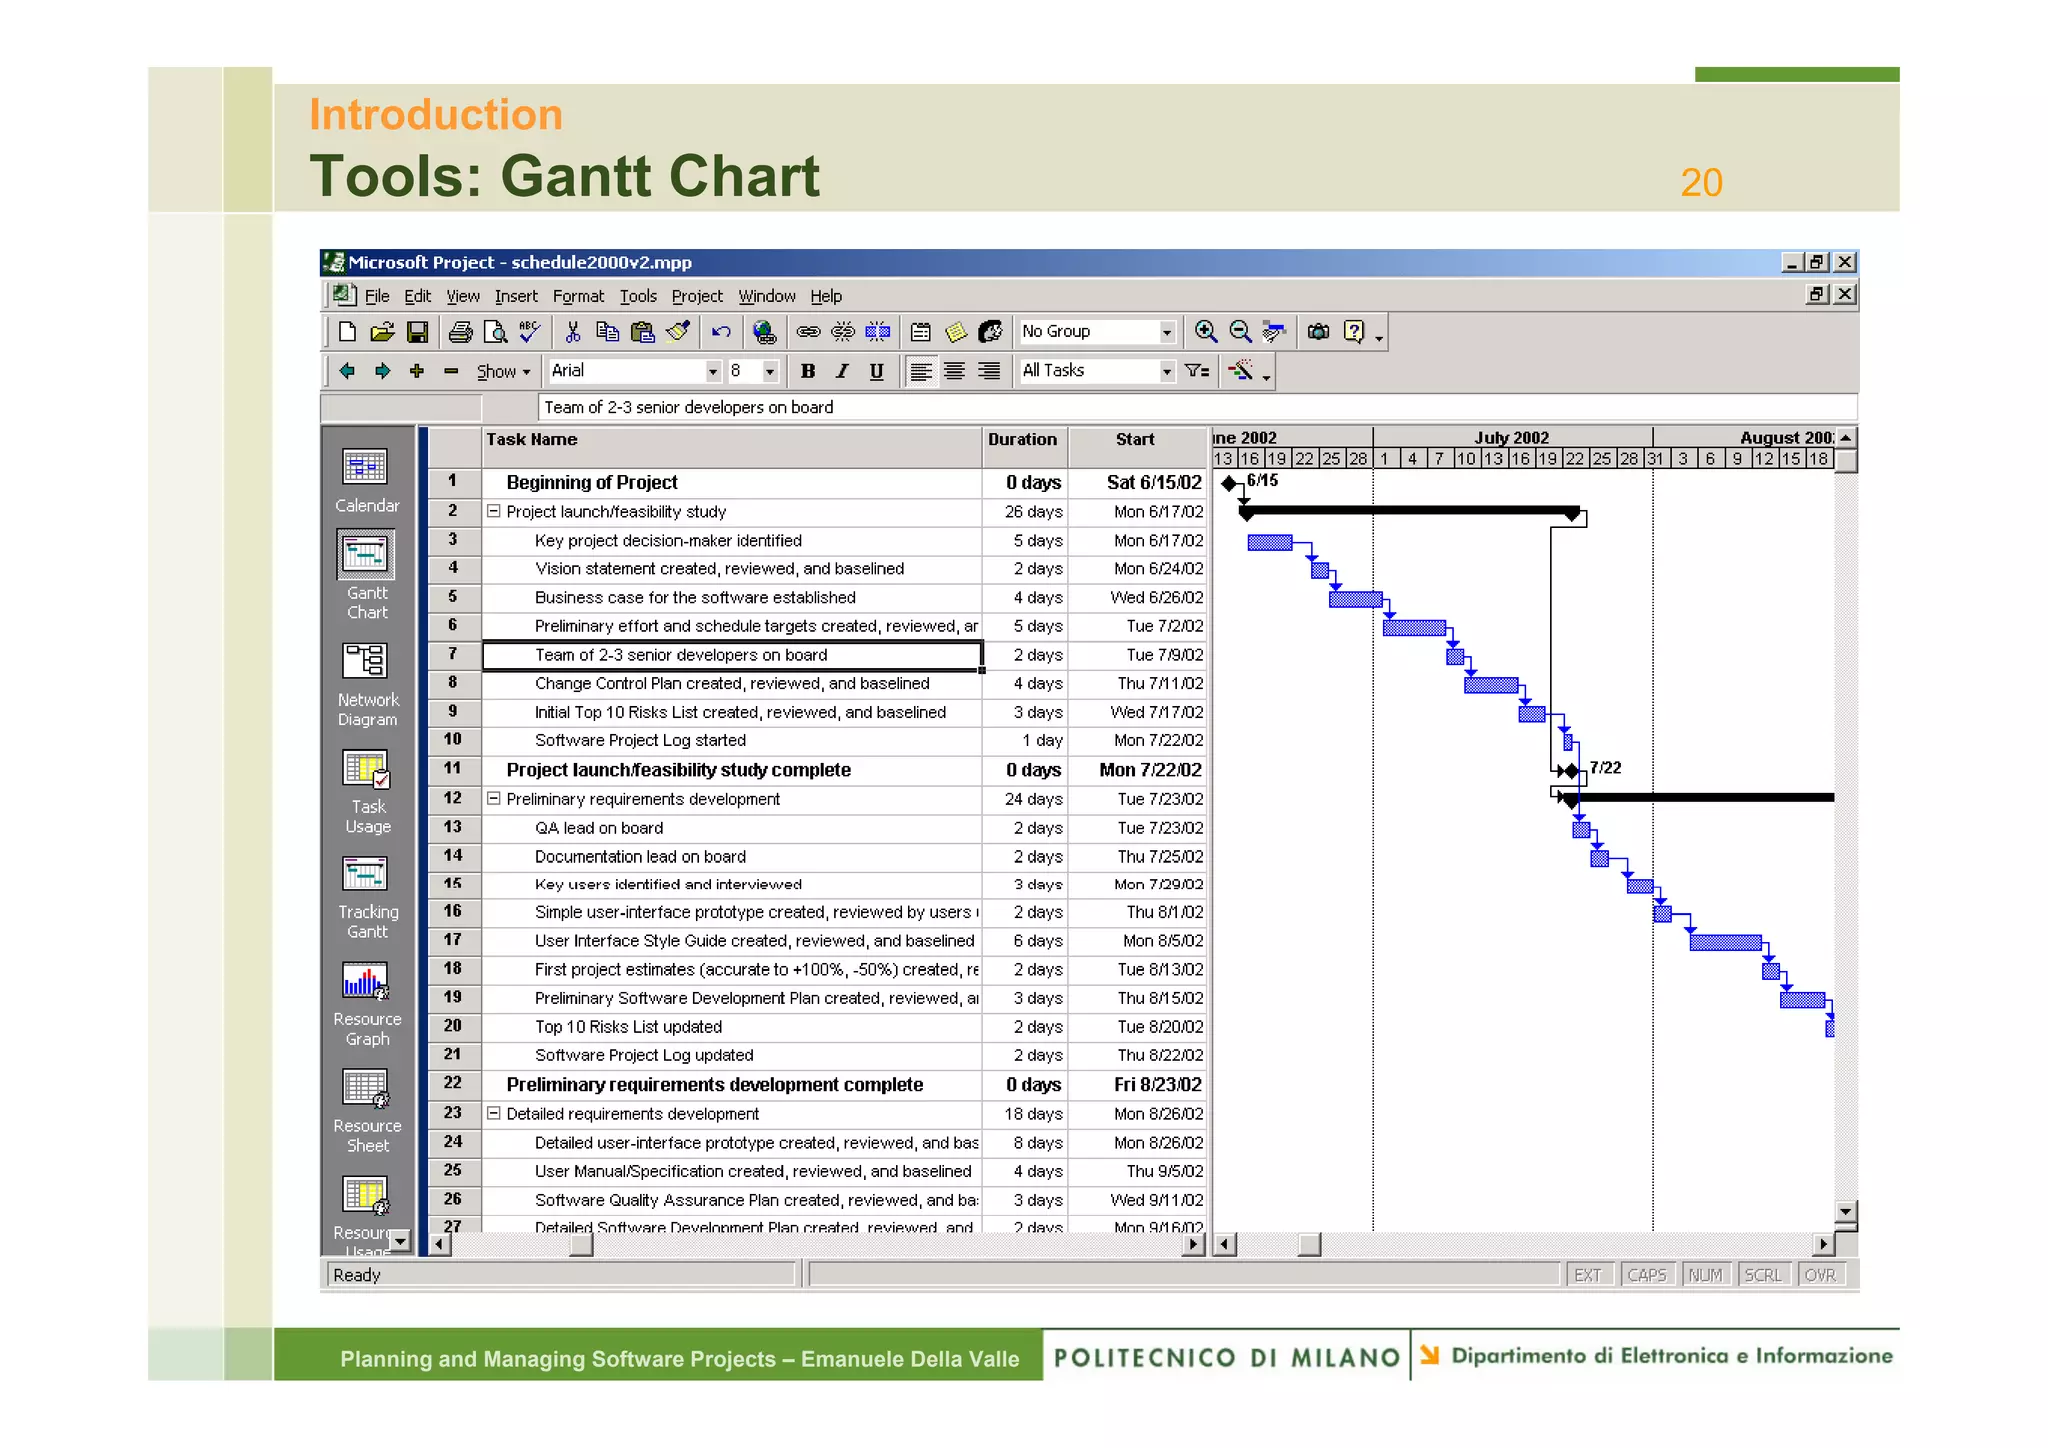Viewport: 2048px width, 1448px height.
Task: Click the task table horizontal scrollbar thumb
Action: tap(581, 1245)
